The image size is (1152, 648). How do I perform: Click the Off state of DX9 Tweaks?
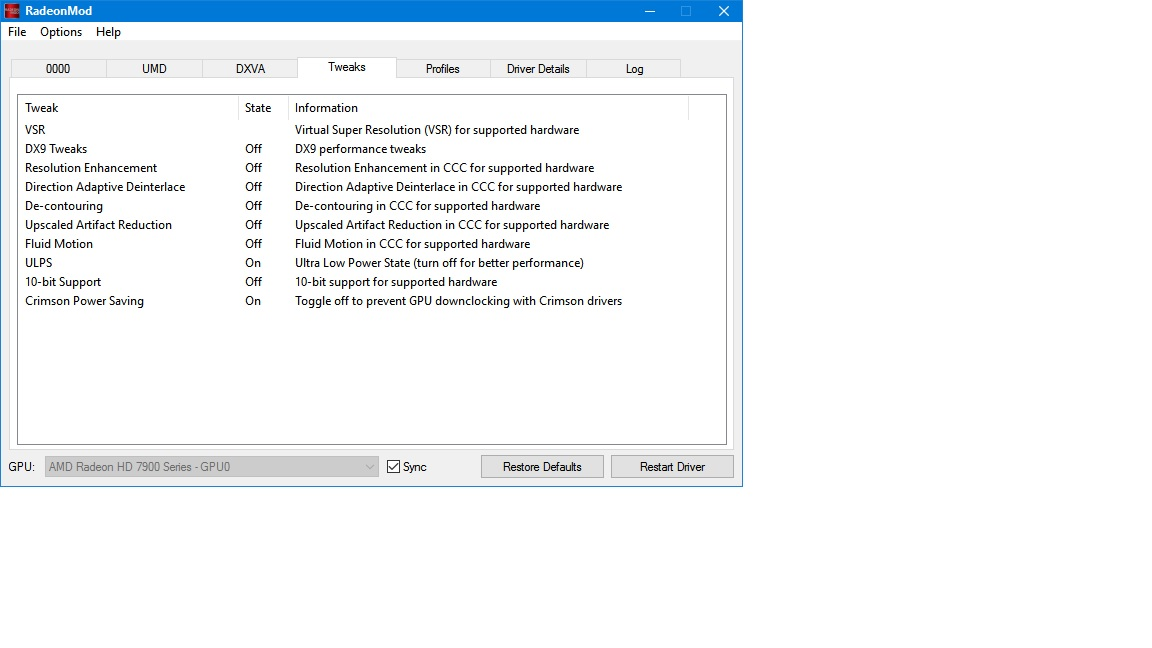(x=253, y=148)
